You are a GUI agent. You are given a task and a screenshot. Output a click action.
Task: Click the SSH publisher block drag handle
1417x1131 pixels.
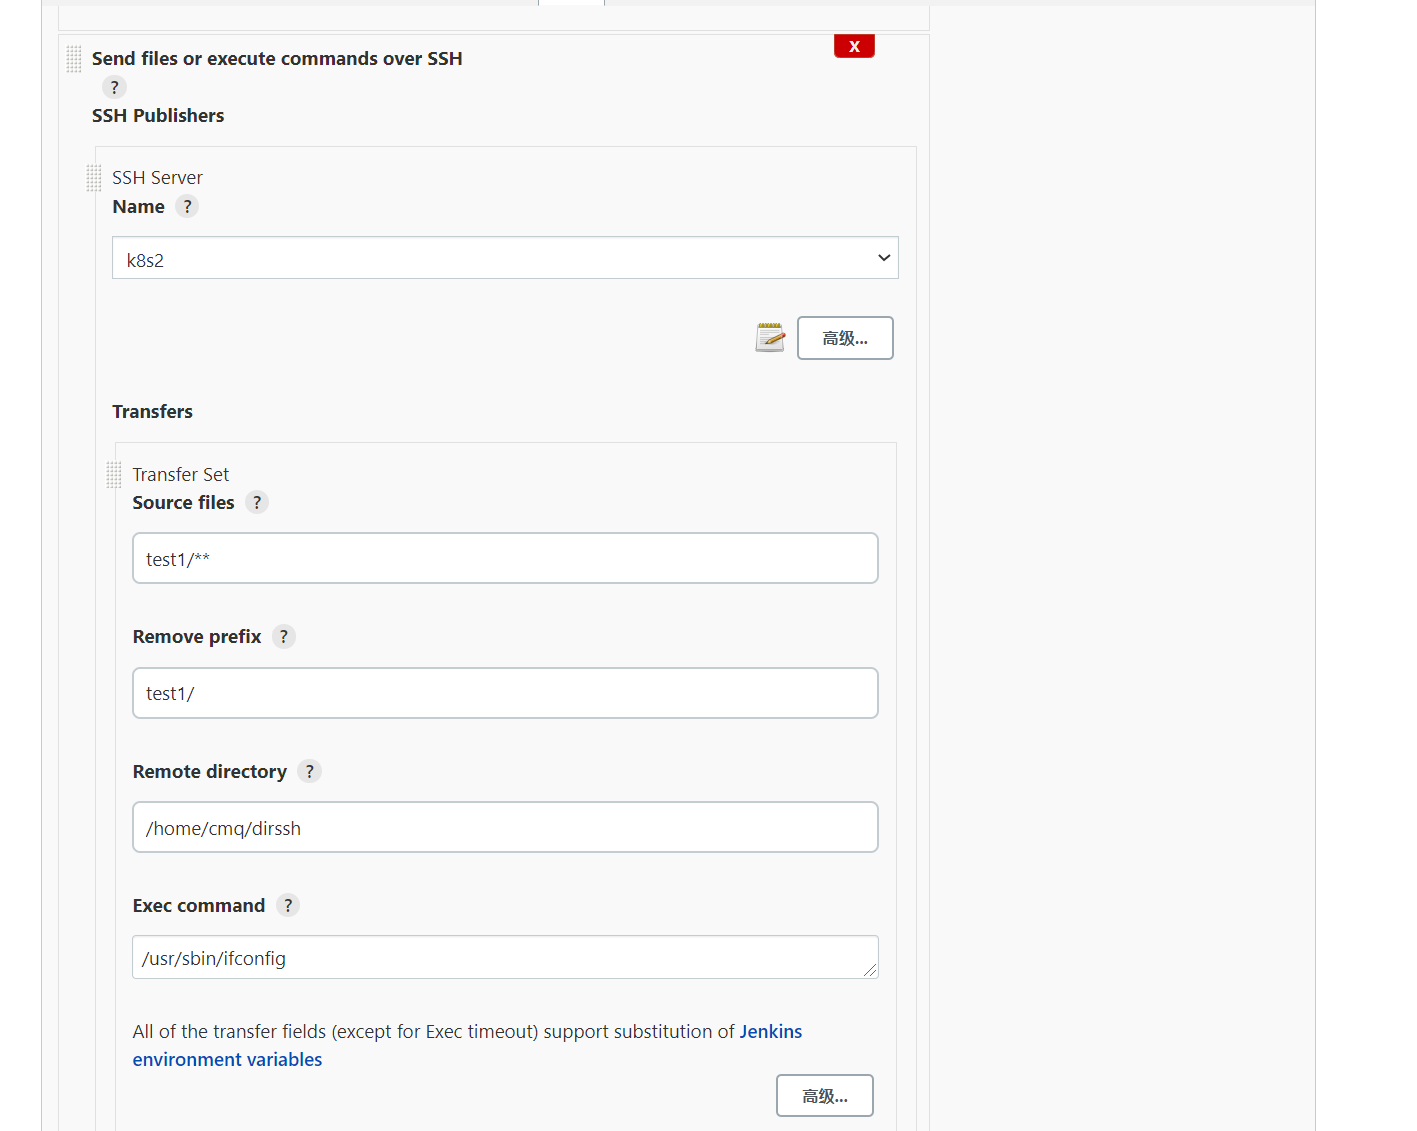[73, 58]
